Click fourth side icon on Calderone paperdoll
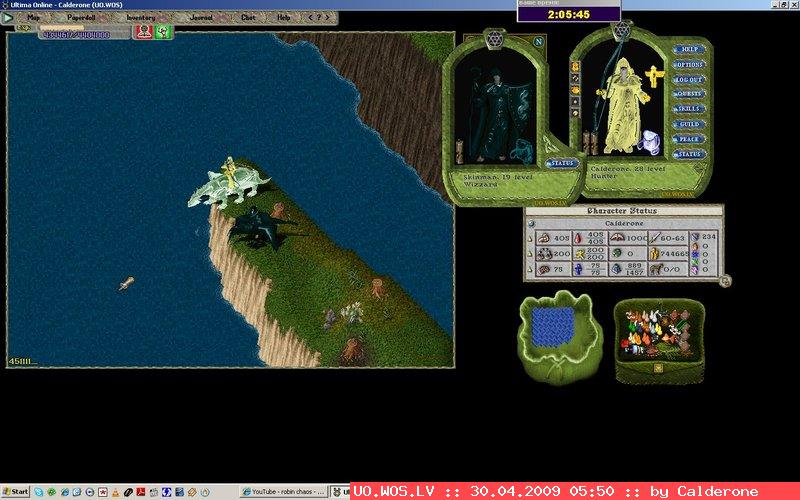Screen dimensions: 800x500 coord(575,102)
